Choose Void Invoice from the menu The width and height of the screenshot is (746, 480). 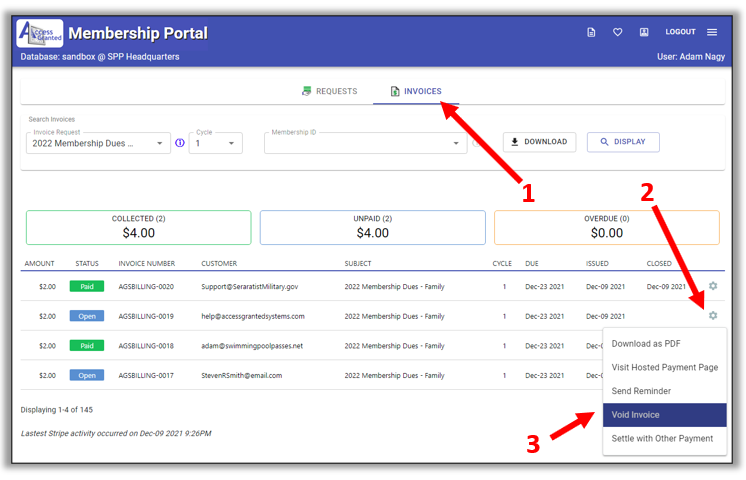click(664, 415)
